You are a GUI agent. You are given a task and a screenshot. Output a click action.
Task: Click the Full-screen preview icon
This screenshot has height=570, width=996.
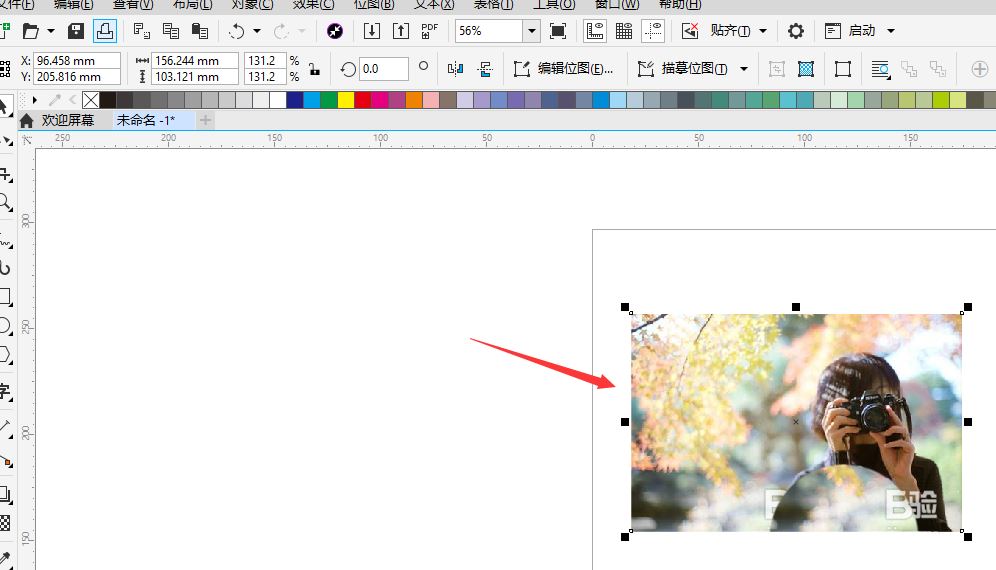click(x=558, y=31)
